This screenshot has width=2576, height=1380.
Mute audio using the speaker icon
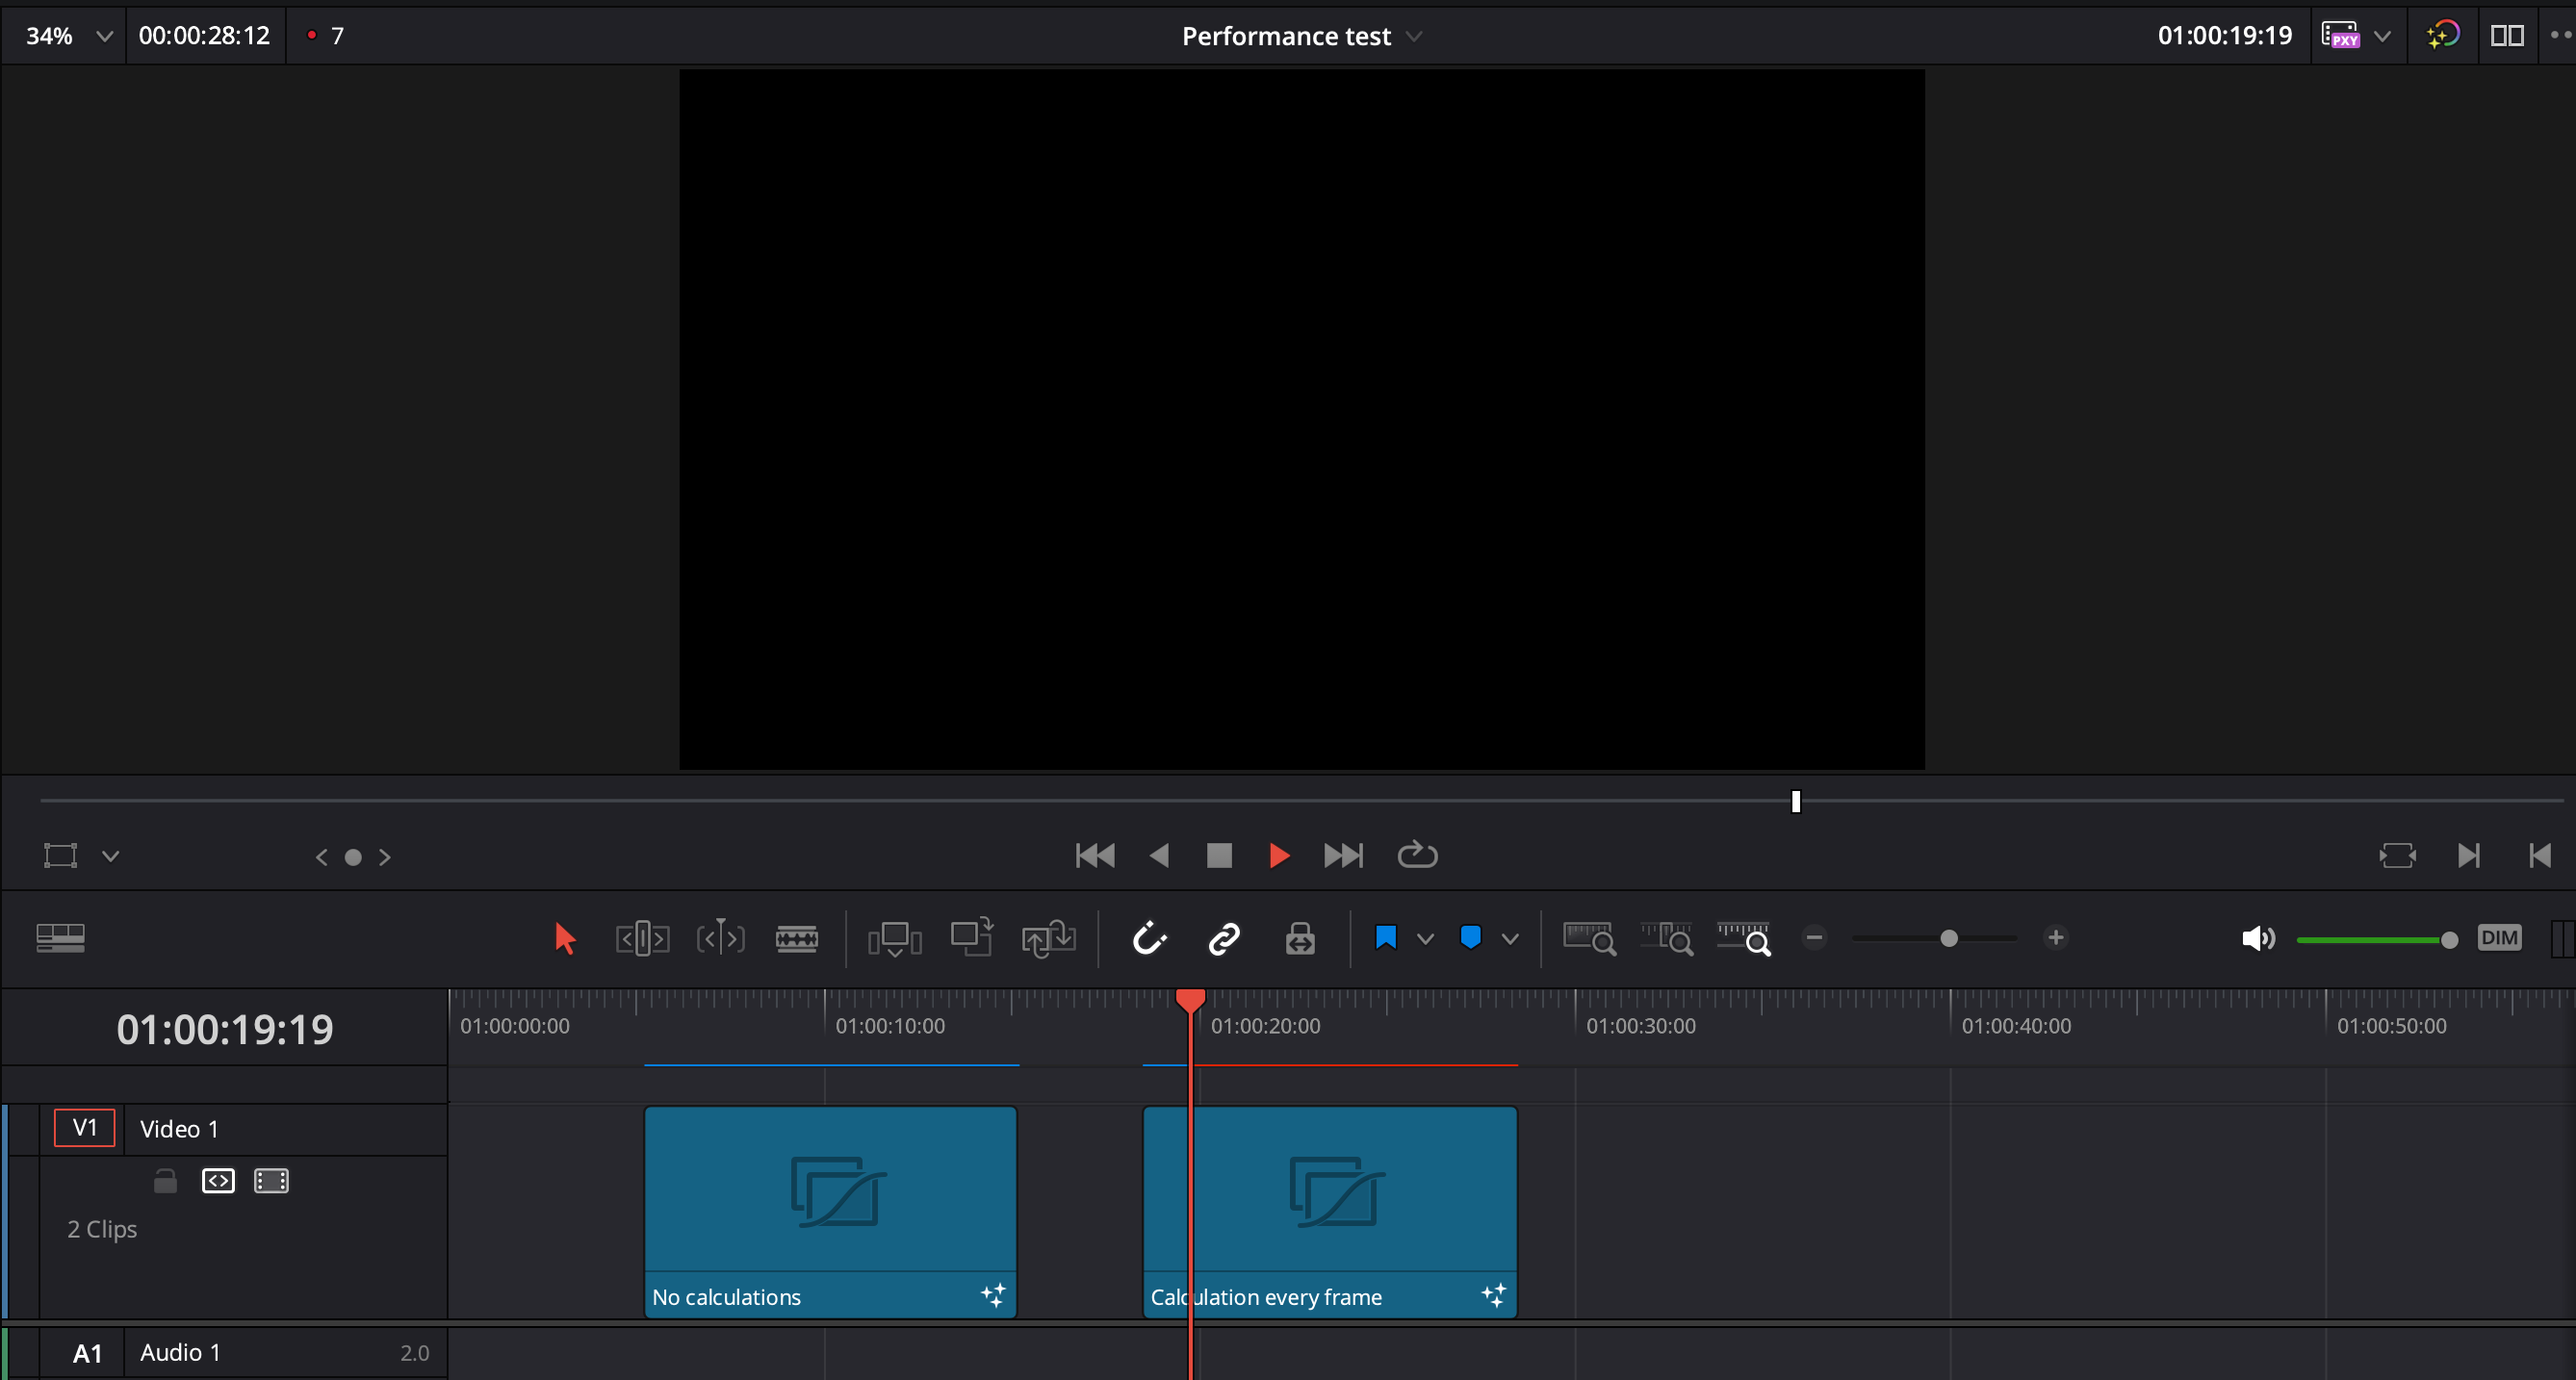2258,938
